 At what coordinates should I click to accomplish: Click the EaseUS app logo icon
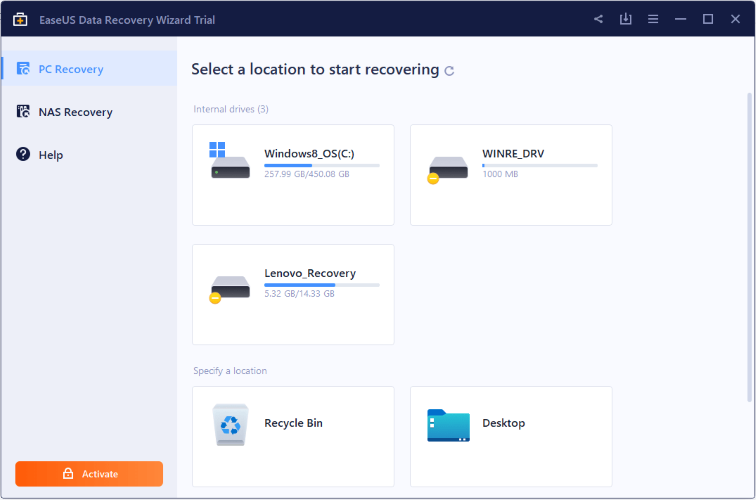coord(20,20)
